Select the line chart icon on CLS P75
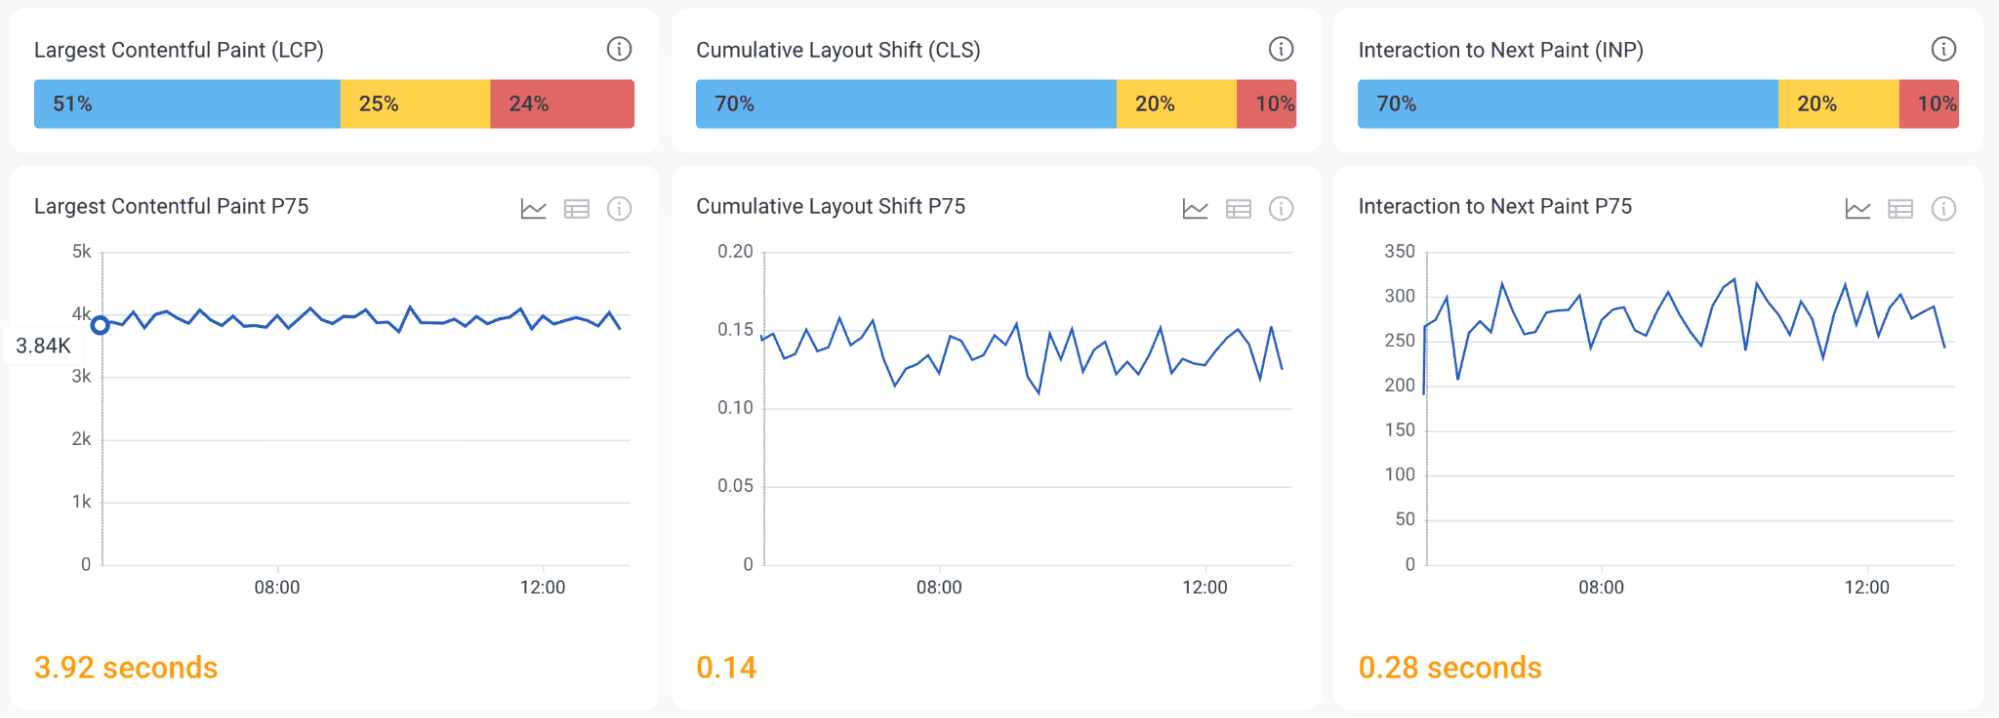Viewport: 1999px width, 718px height. 1195,209
